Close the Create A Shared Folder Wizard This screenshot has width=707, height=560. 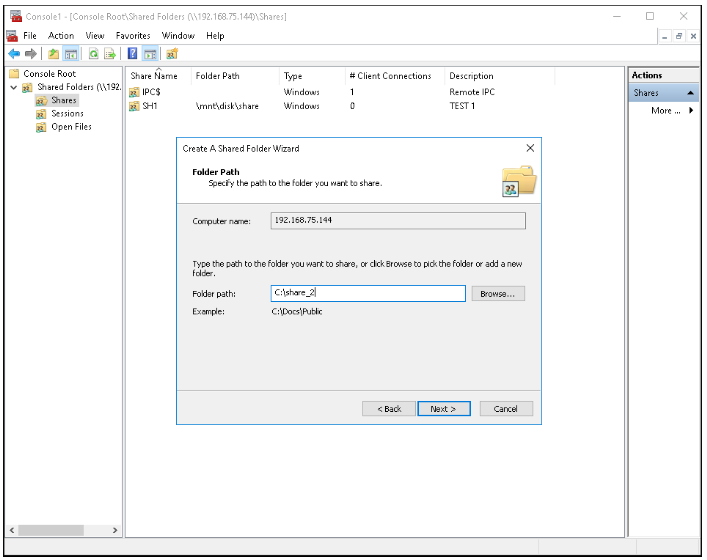pyautogui.click(x=530, y=148)
